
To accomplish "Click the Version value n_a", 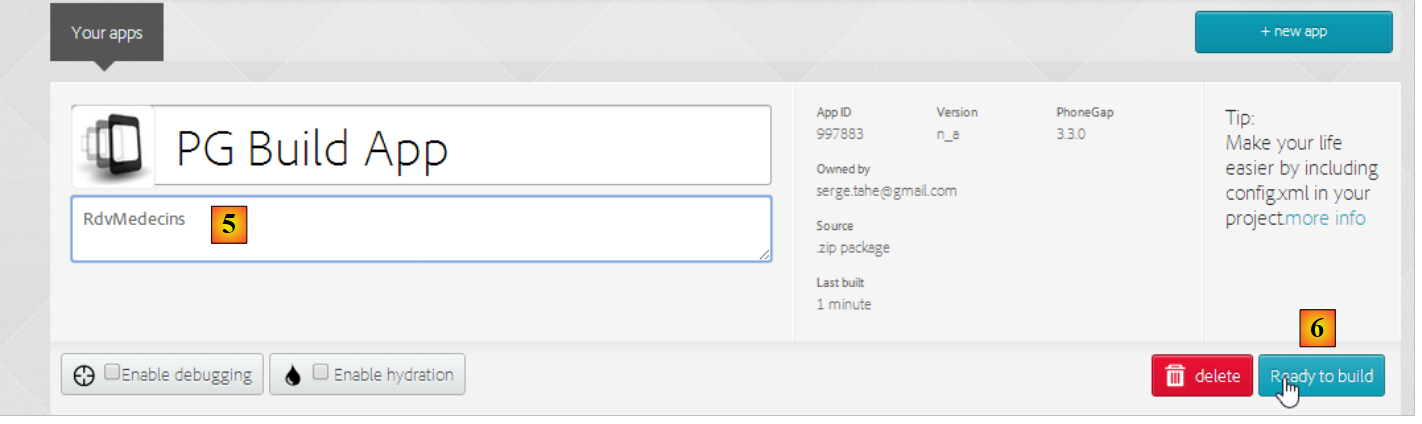I will tap(948, 133).
